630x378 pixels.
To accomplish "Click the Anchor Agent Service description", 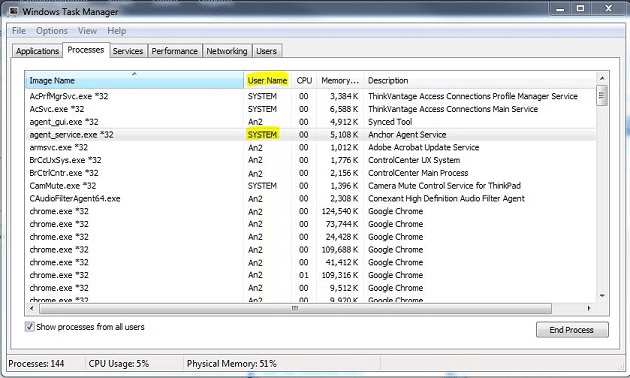I will pos(407,135).
